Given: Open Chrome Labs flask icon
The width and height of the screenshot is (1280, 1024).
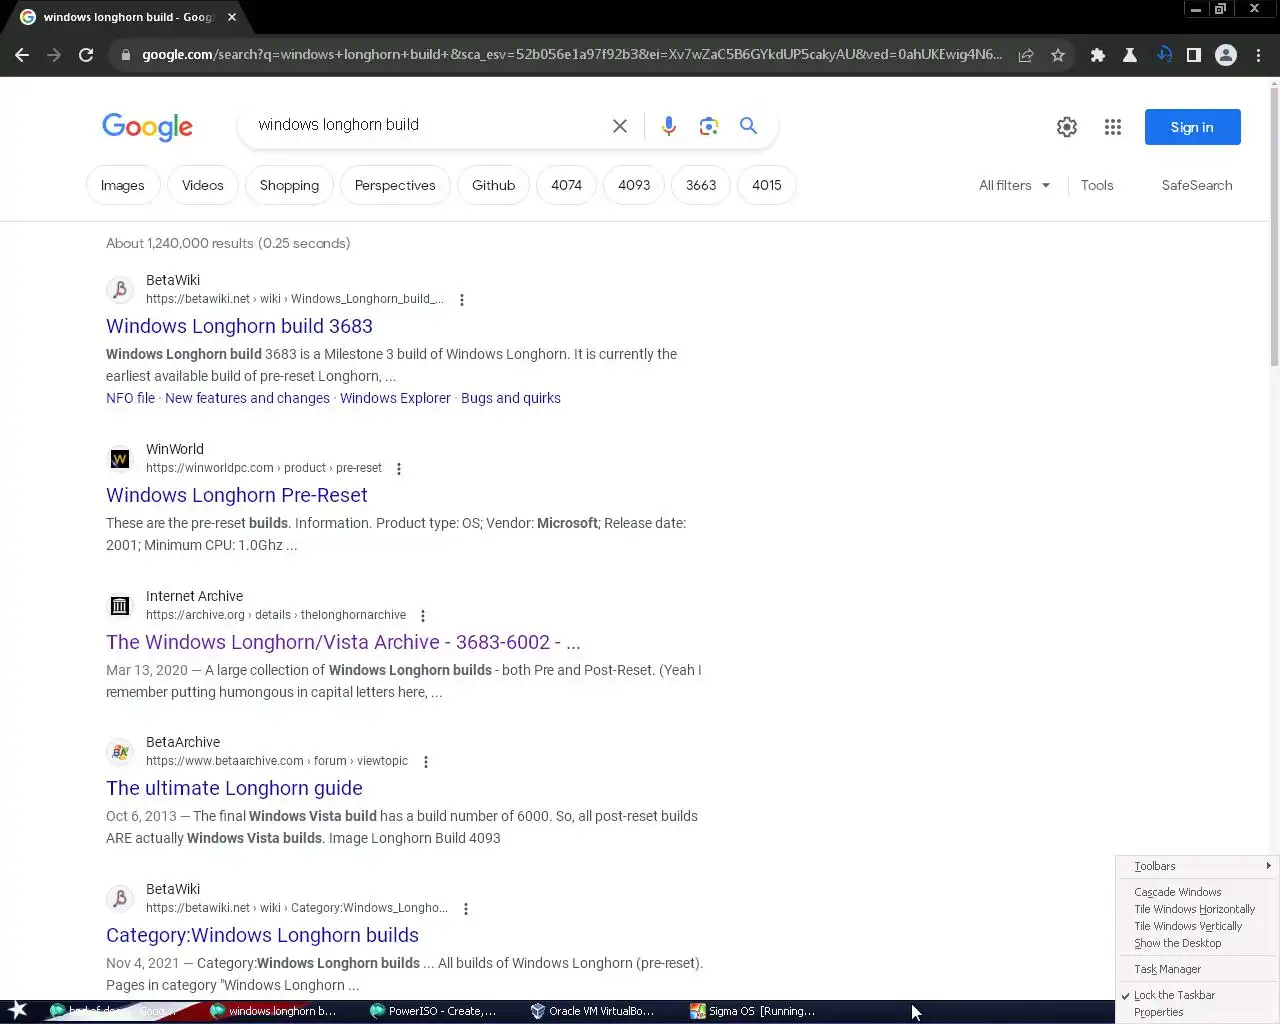Looking at the screenshot, I should pyautogui.click(x=1130, y=55).
